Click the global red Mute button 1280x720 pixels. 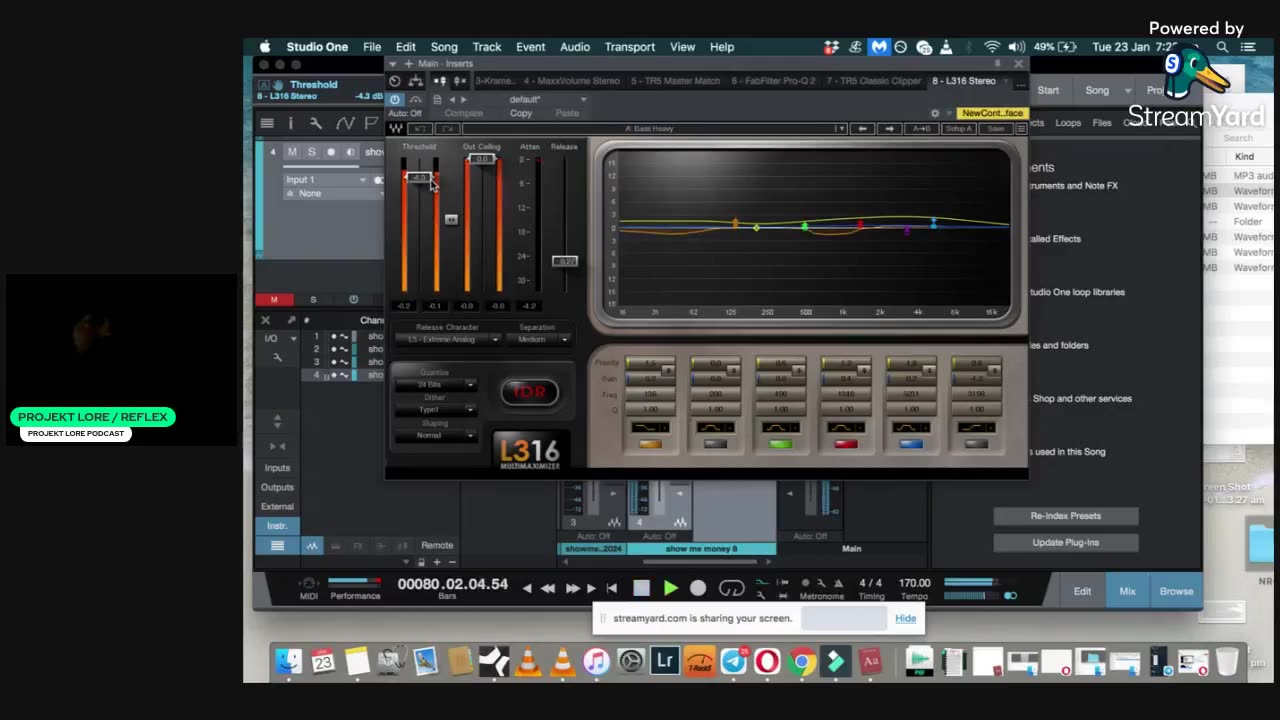[x=274, y=300]
